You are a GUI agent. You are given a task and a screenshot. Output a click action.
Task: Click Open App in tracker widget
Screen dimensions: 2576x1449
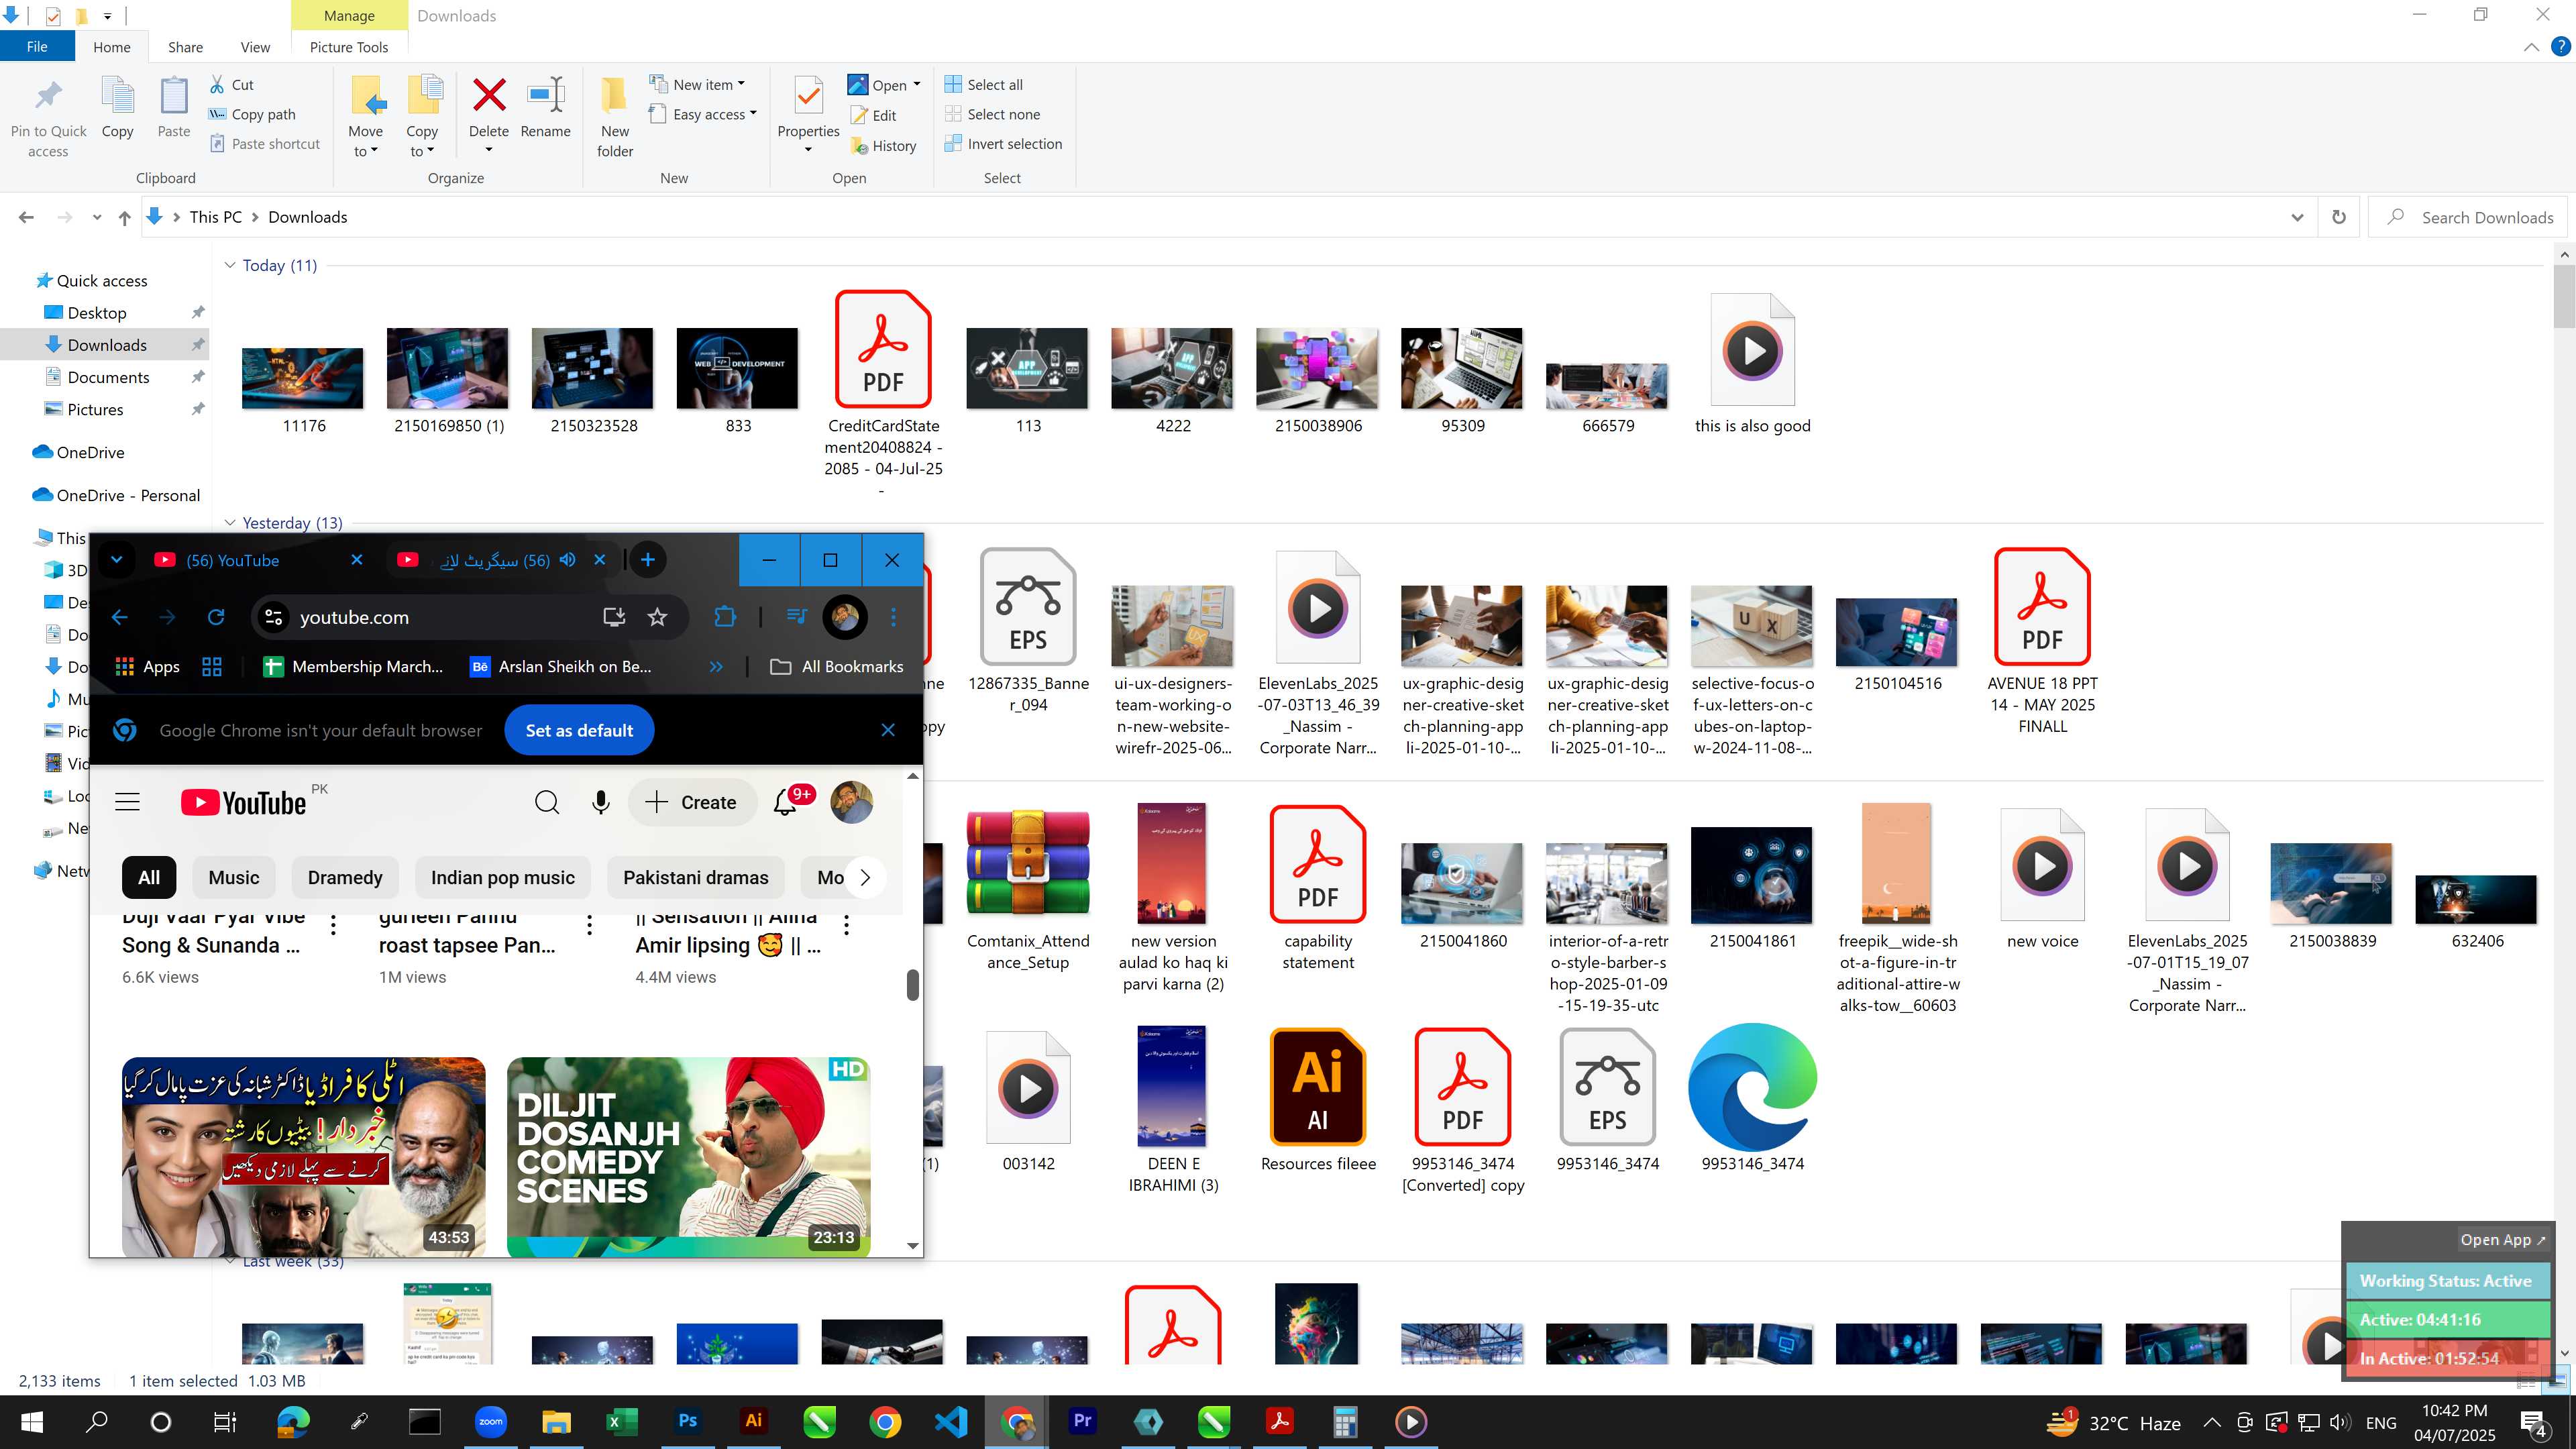tap(2503, 1240)
